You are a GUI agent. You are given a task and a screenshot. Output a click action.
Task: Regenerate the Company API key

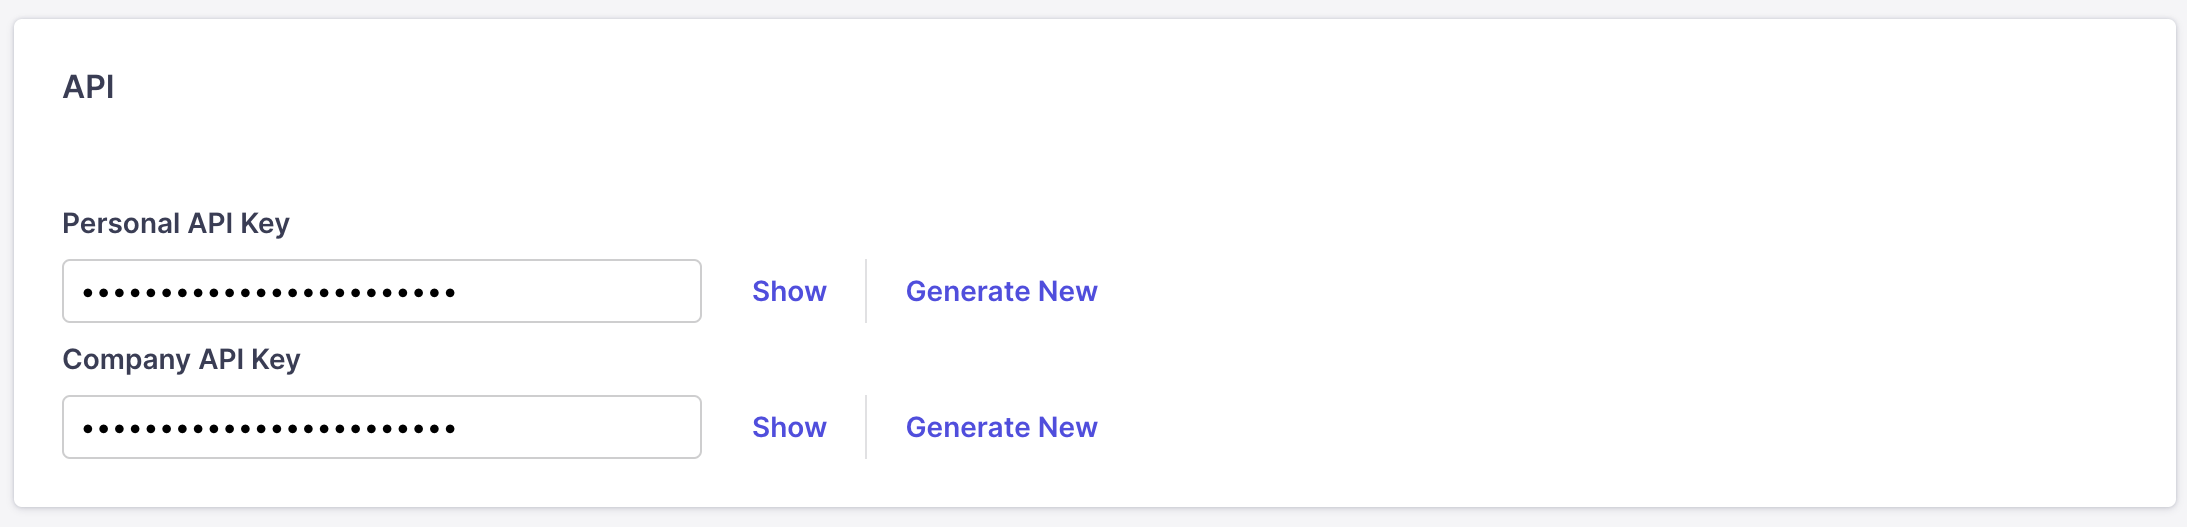tap(1001, 427)
